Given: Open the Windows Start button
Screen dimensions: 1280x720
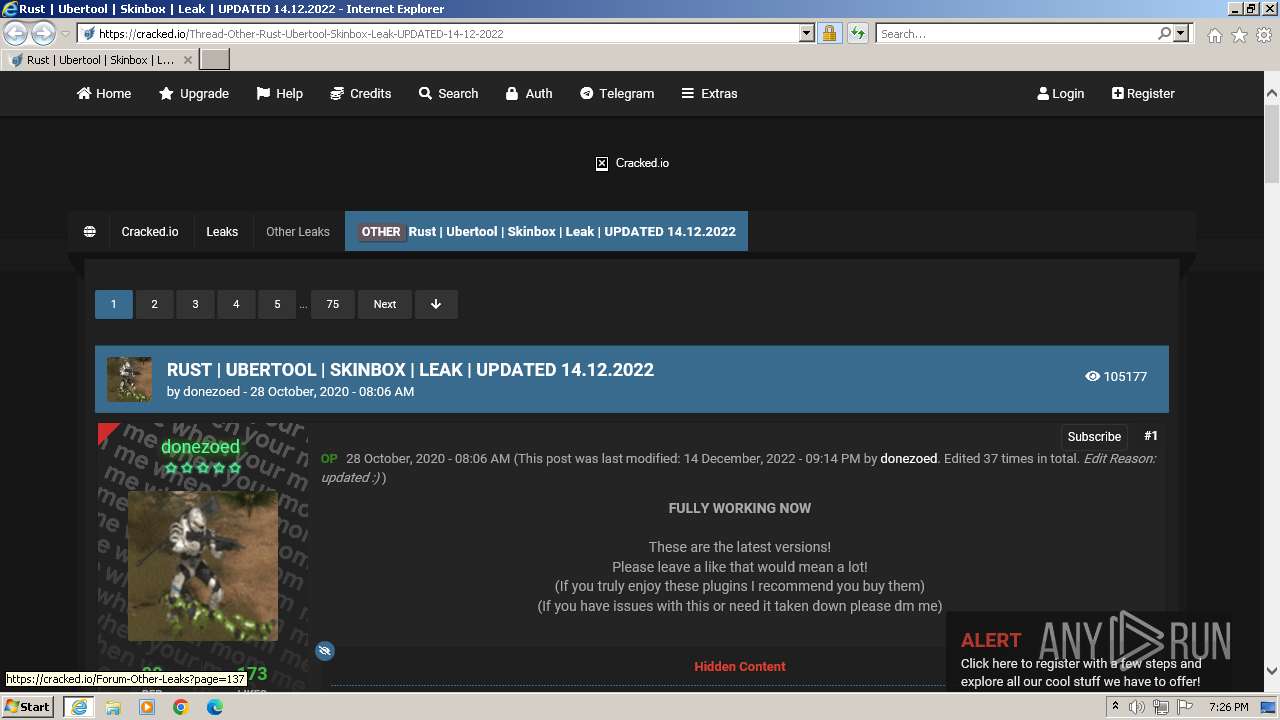Looking at the screenshot, I should [28, 706].
